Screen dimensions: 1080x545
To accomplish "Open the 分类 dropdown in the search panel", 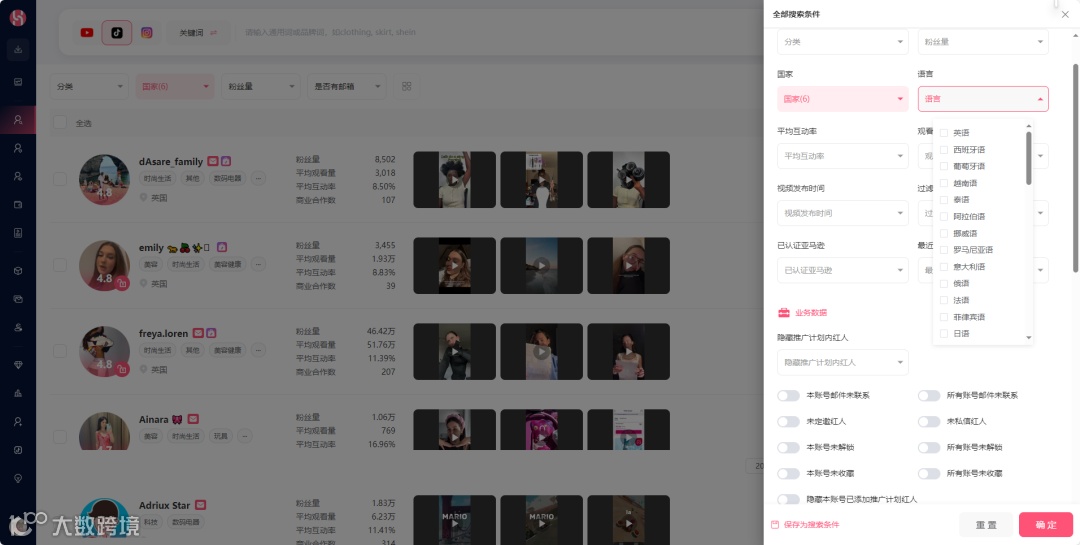I will point(842,42).
